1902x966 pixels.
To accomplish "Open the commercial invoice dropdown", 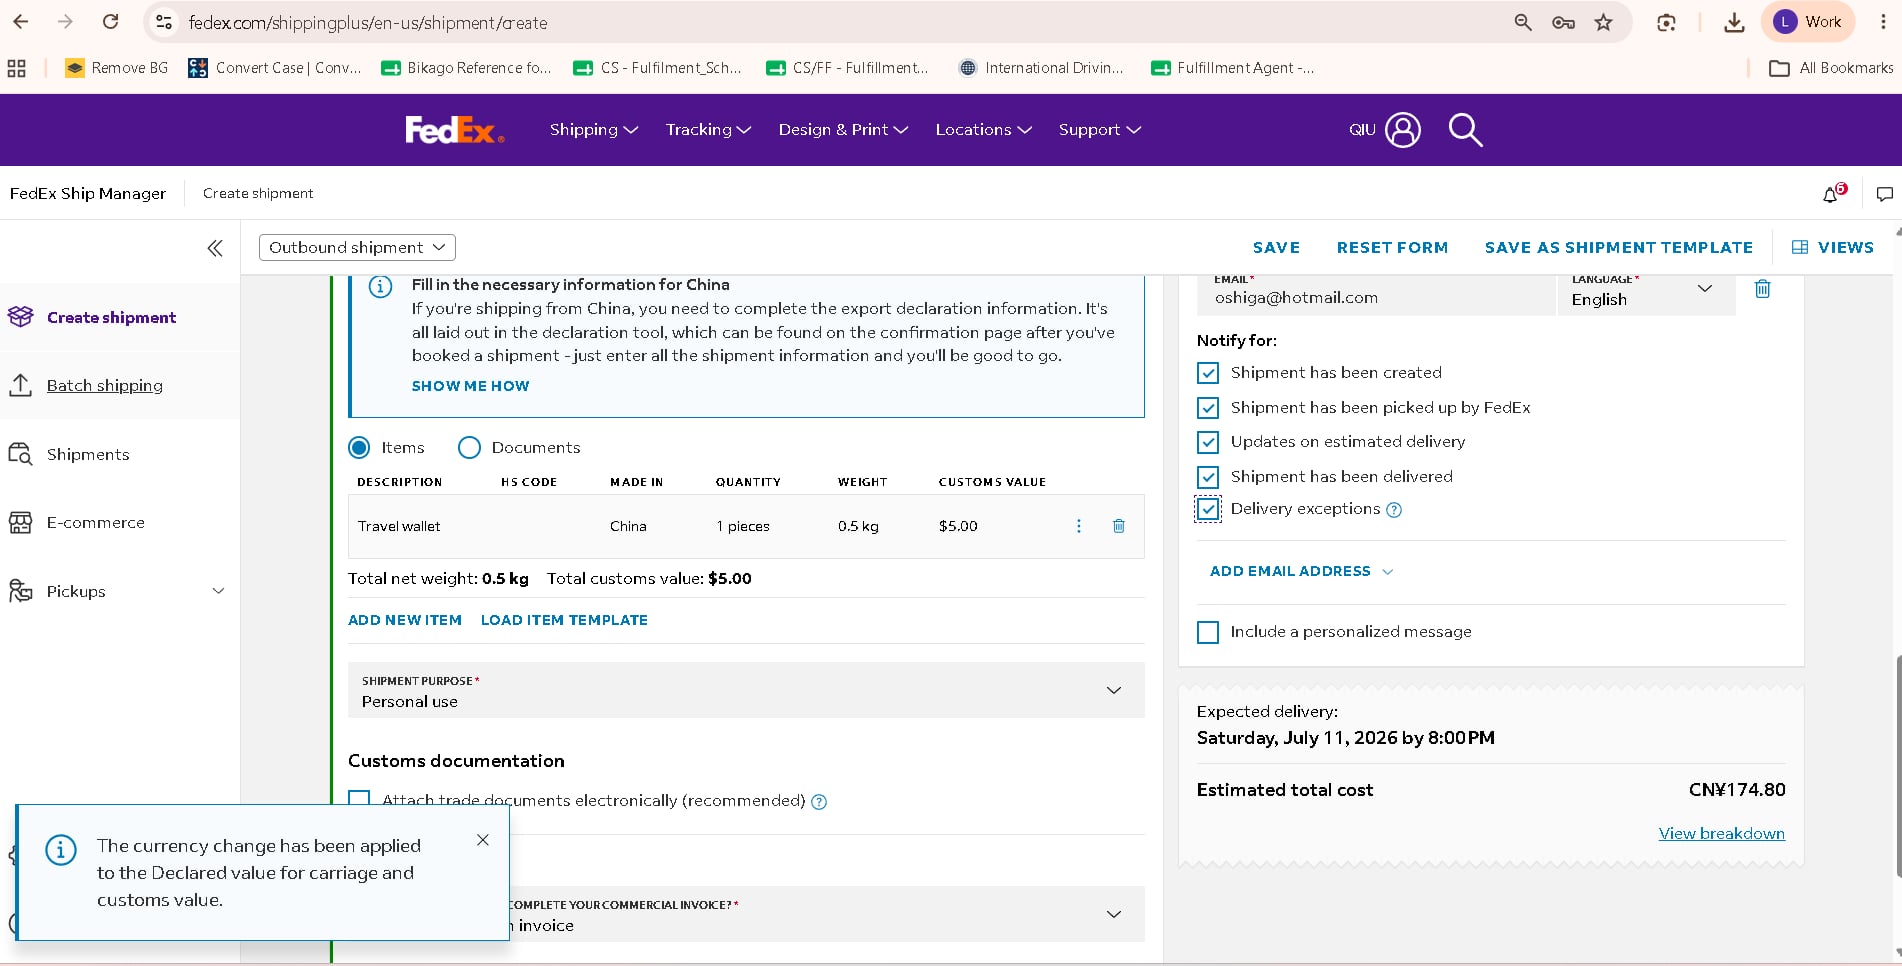I will [x=826, y=914].
